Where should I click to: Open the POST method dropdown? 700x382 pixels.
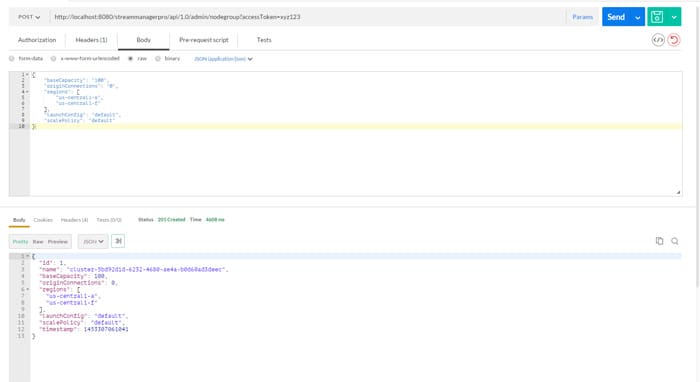(x=29, y=17)
